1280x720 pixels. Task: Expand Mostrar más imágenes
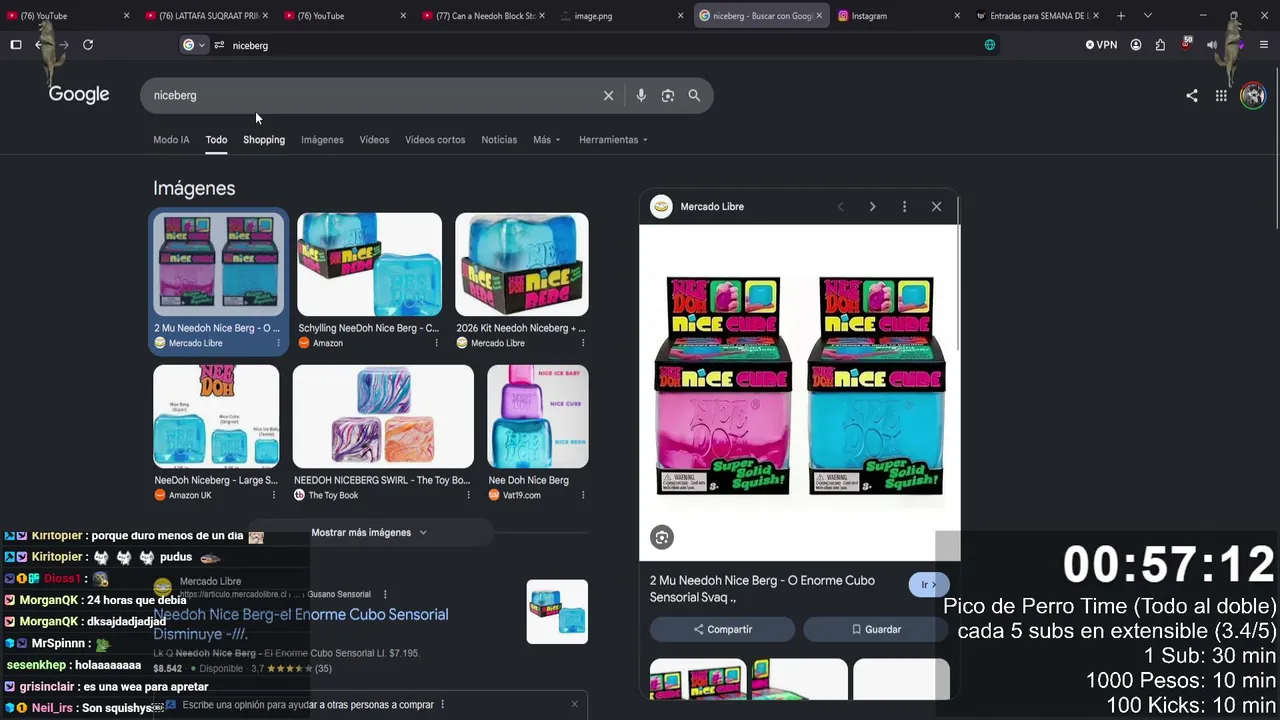pyautogui.click(x=369, y=533)
